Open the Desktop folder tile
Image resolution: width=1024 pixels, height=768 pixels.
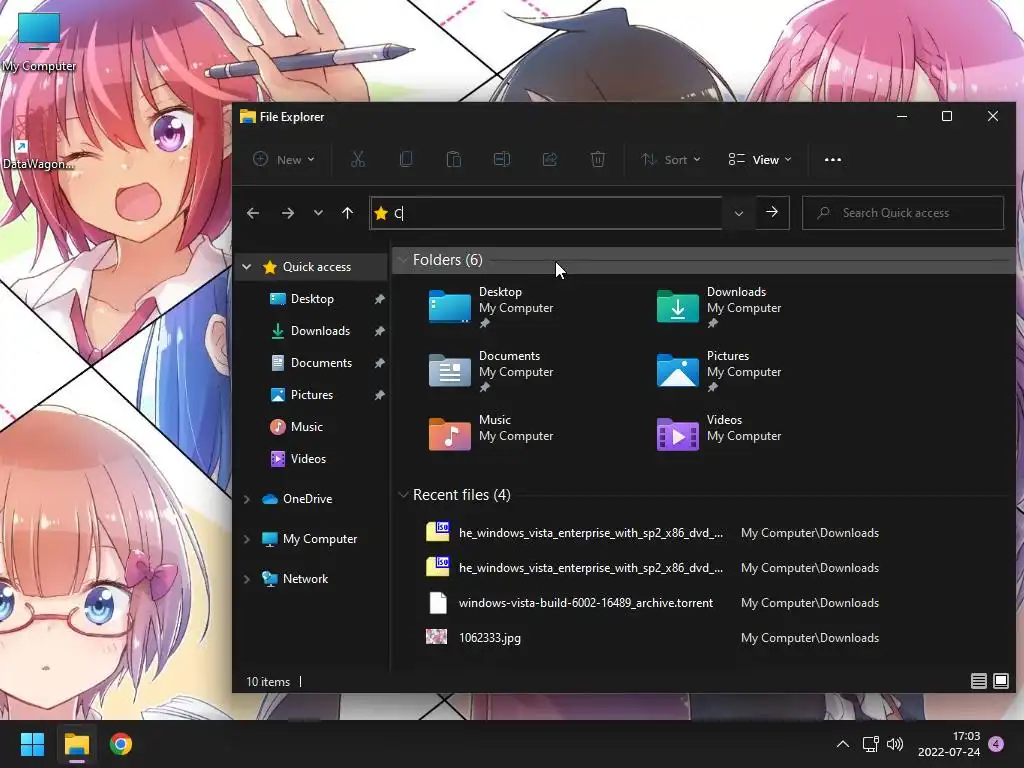491,306
